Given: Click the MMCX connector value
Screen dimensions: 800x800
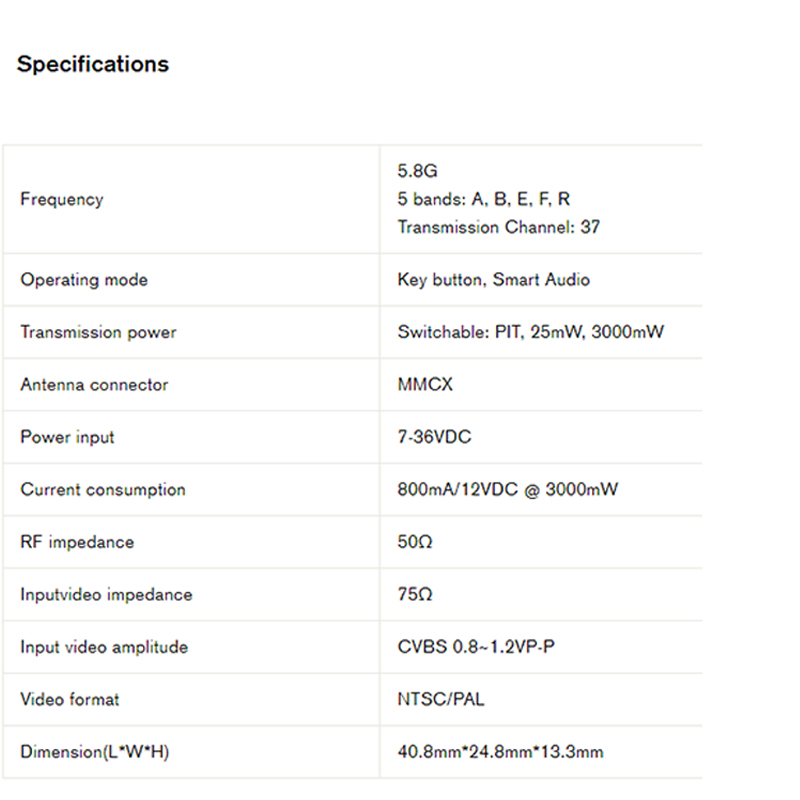Looking at the screenshot, I should click(425, 385).
